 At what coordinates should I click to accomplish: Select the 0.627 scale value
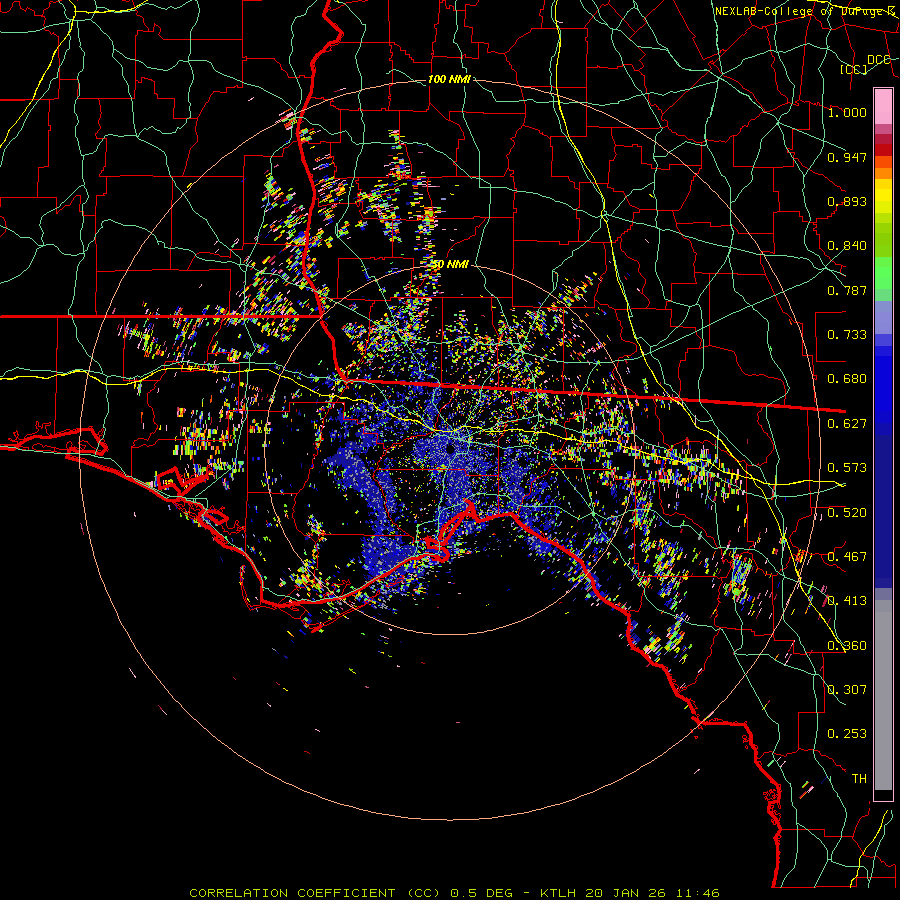[847, 424]
